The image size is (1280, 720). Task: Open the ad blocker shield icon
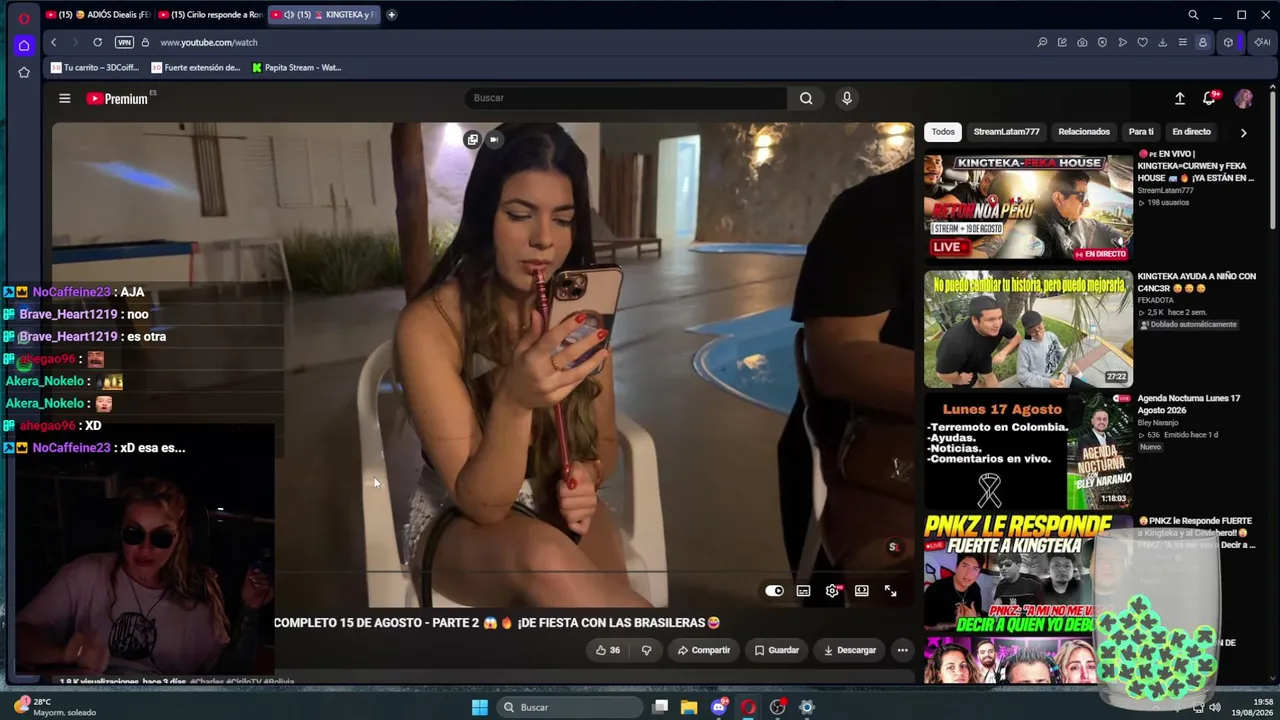[1102, 42]
